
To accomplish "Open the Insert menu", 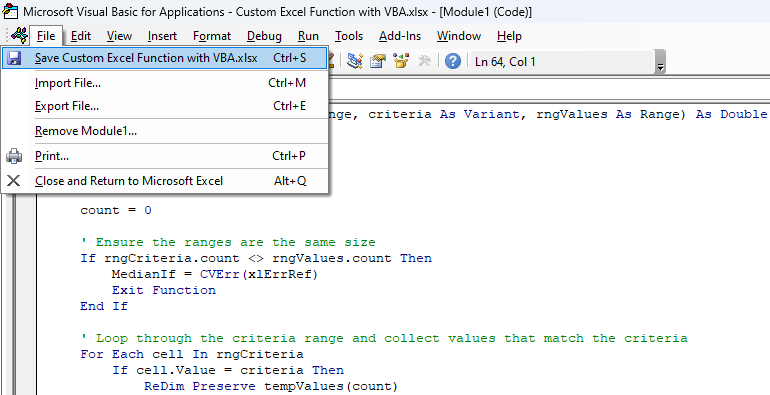I will point(162,36).
